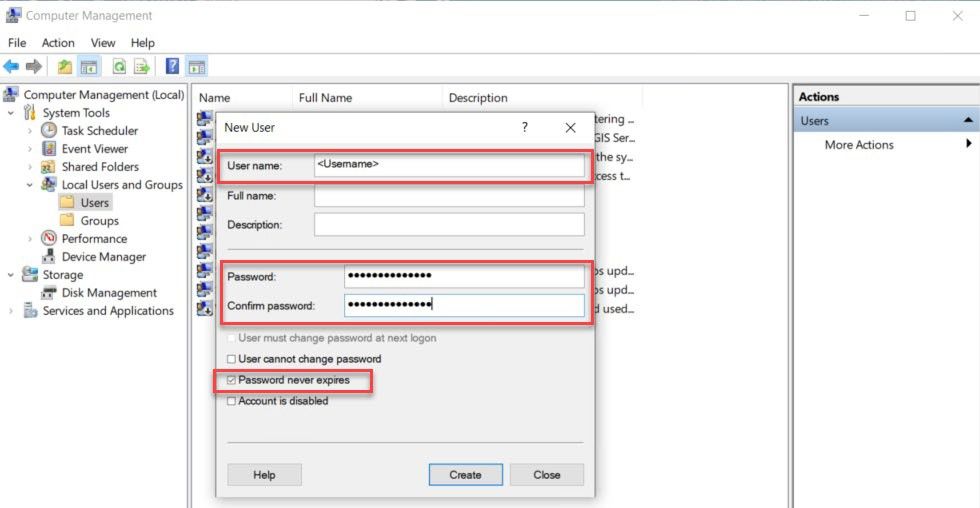Viewport: 980px width, 508px height.
Task: Select the Groups folder icon in tree
Action: (x=67, y=220)
